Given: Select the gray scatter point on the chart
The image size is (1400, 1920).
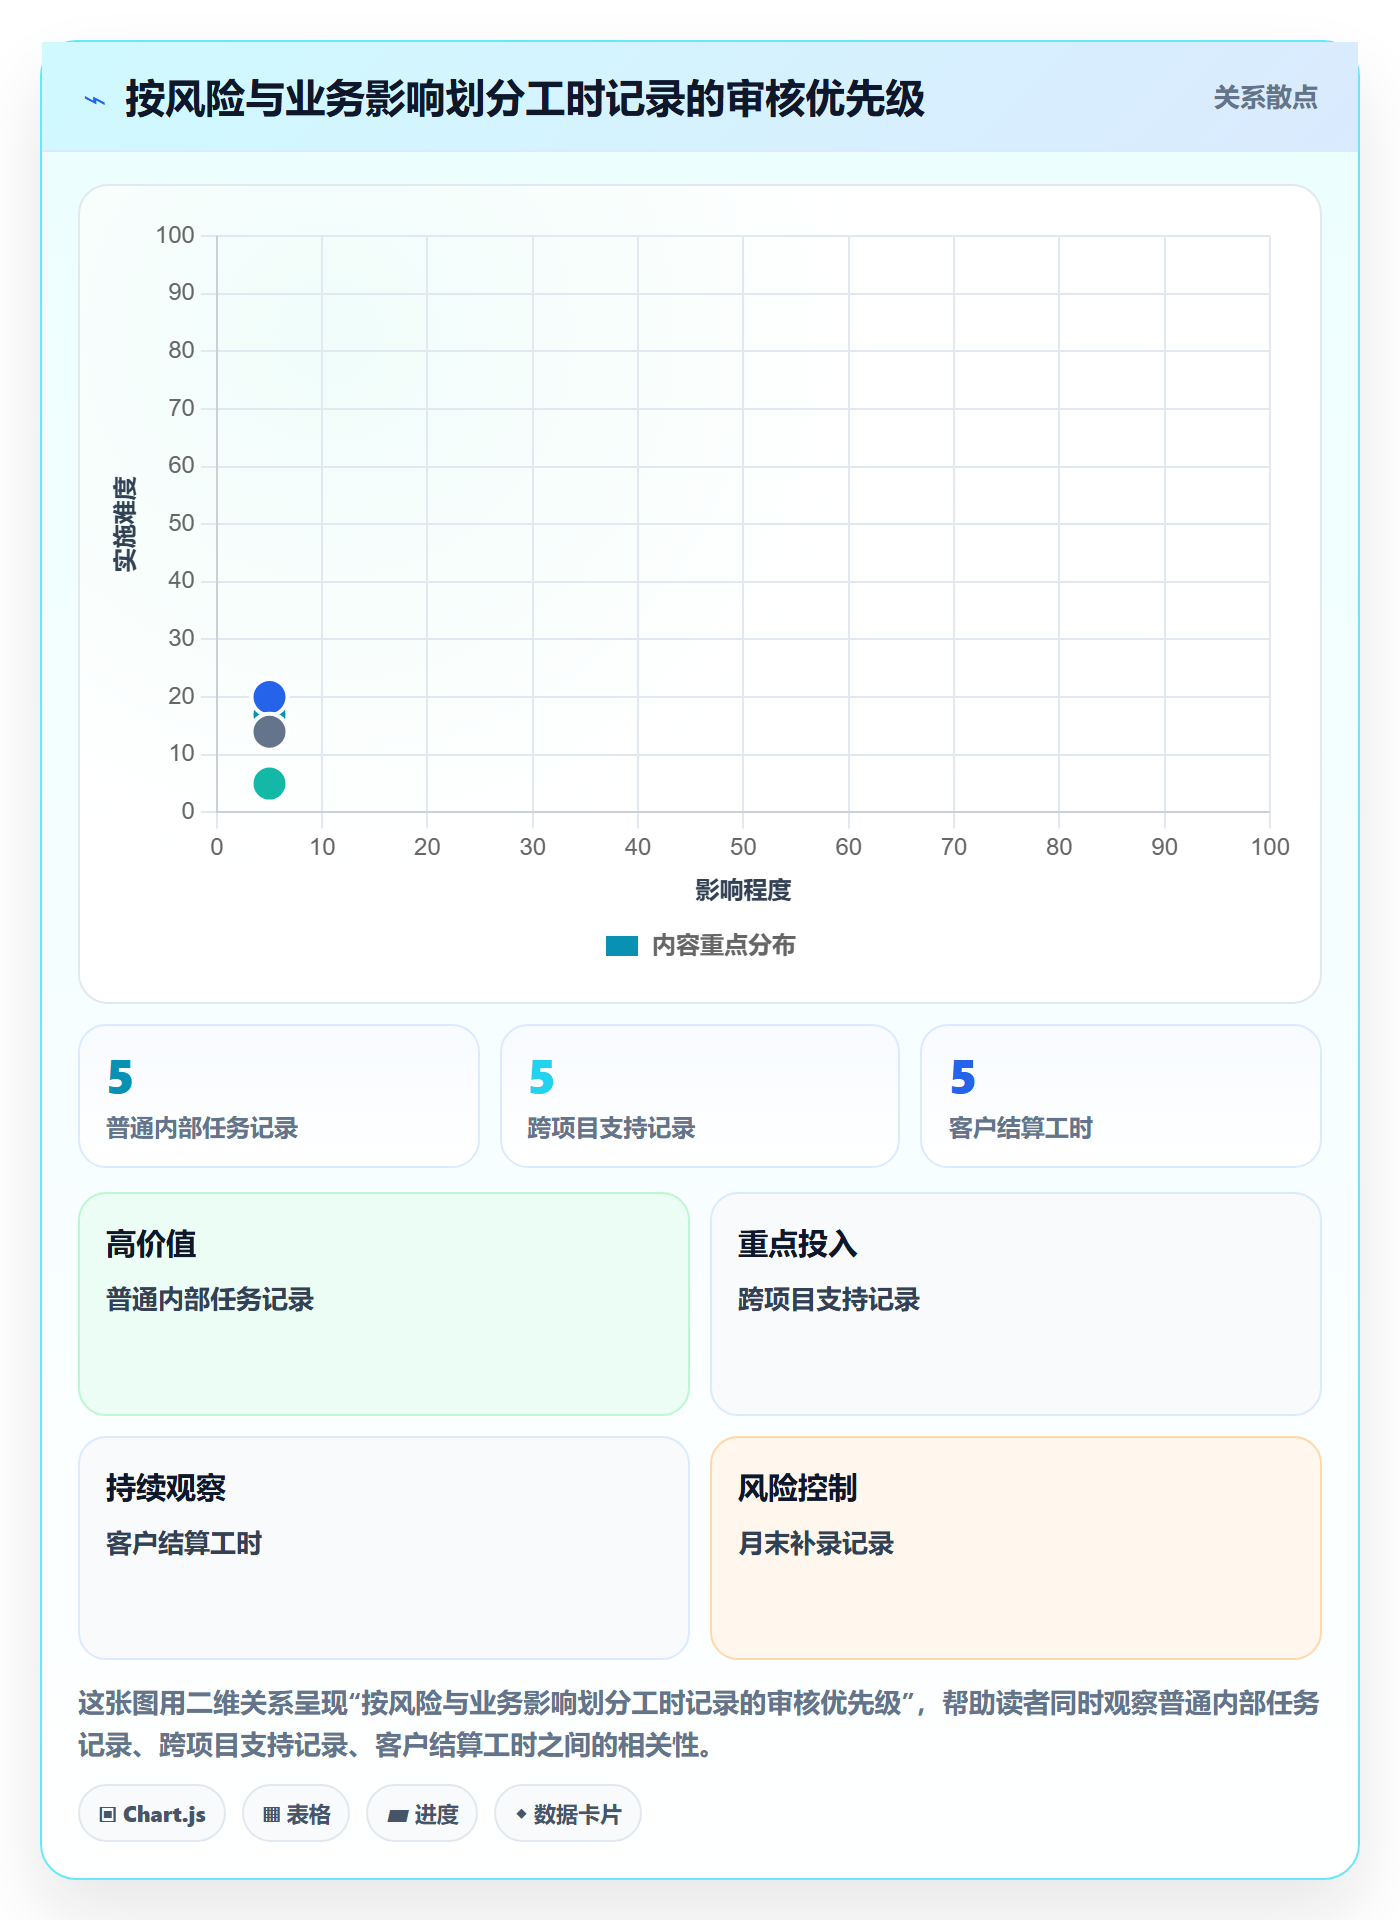Looking at the screenshot, I should [x=269, y=732].
